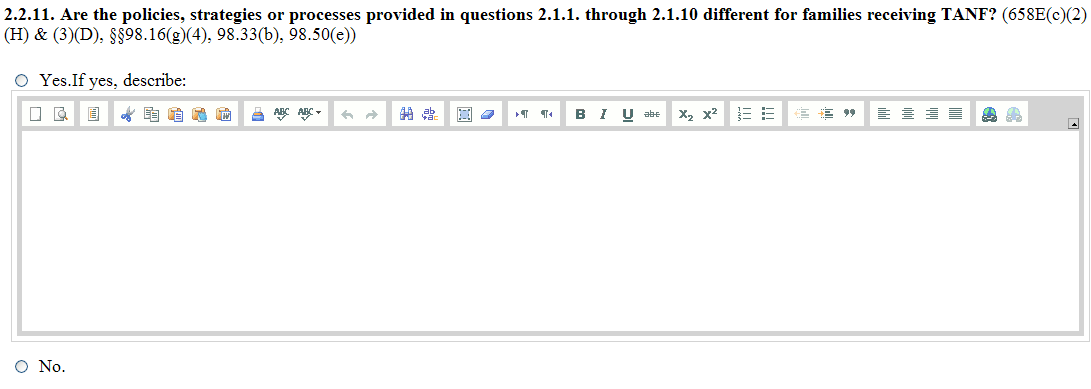Align text left
Image resolution: width=1091 pixels, height=389 pixels.
tap(883, 114)
